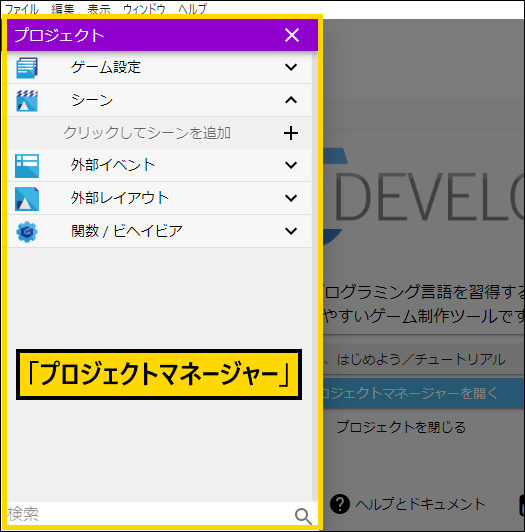Expand the ゲーム設定 section chevron
This screenshot has height=532, width=525.
point(291,67)
